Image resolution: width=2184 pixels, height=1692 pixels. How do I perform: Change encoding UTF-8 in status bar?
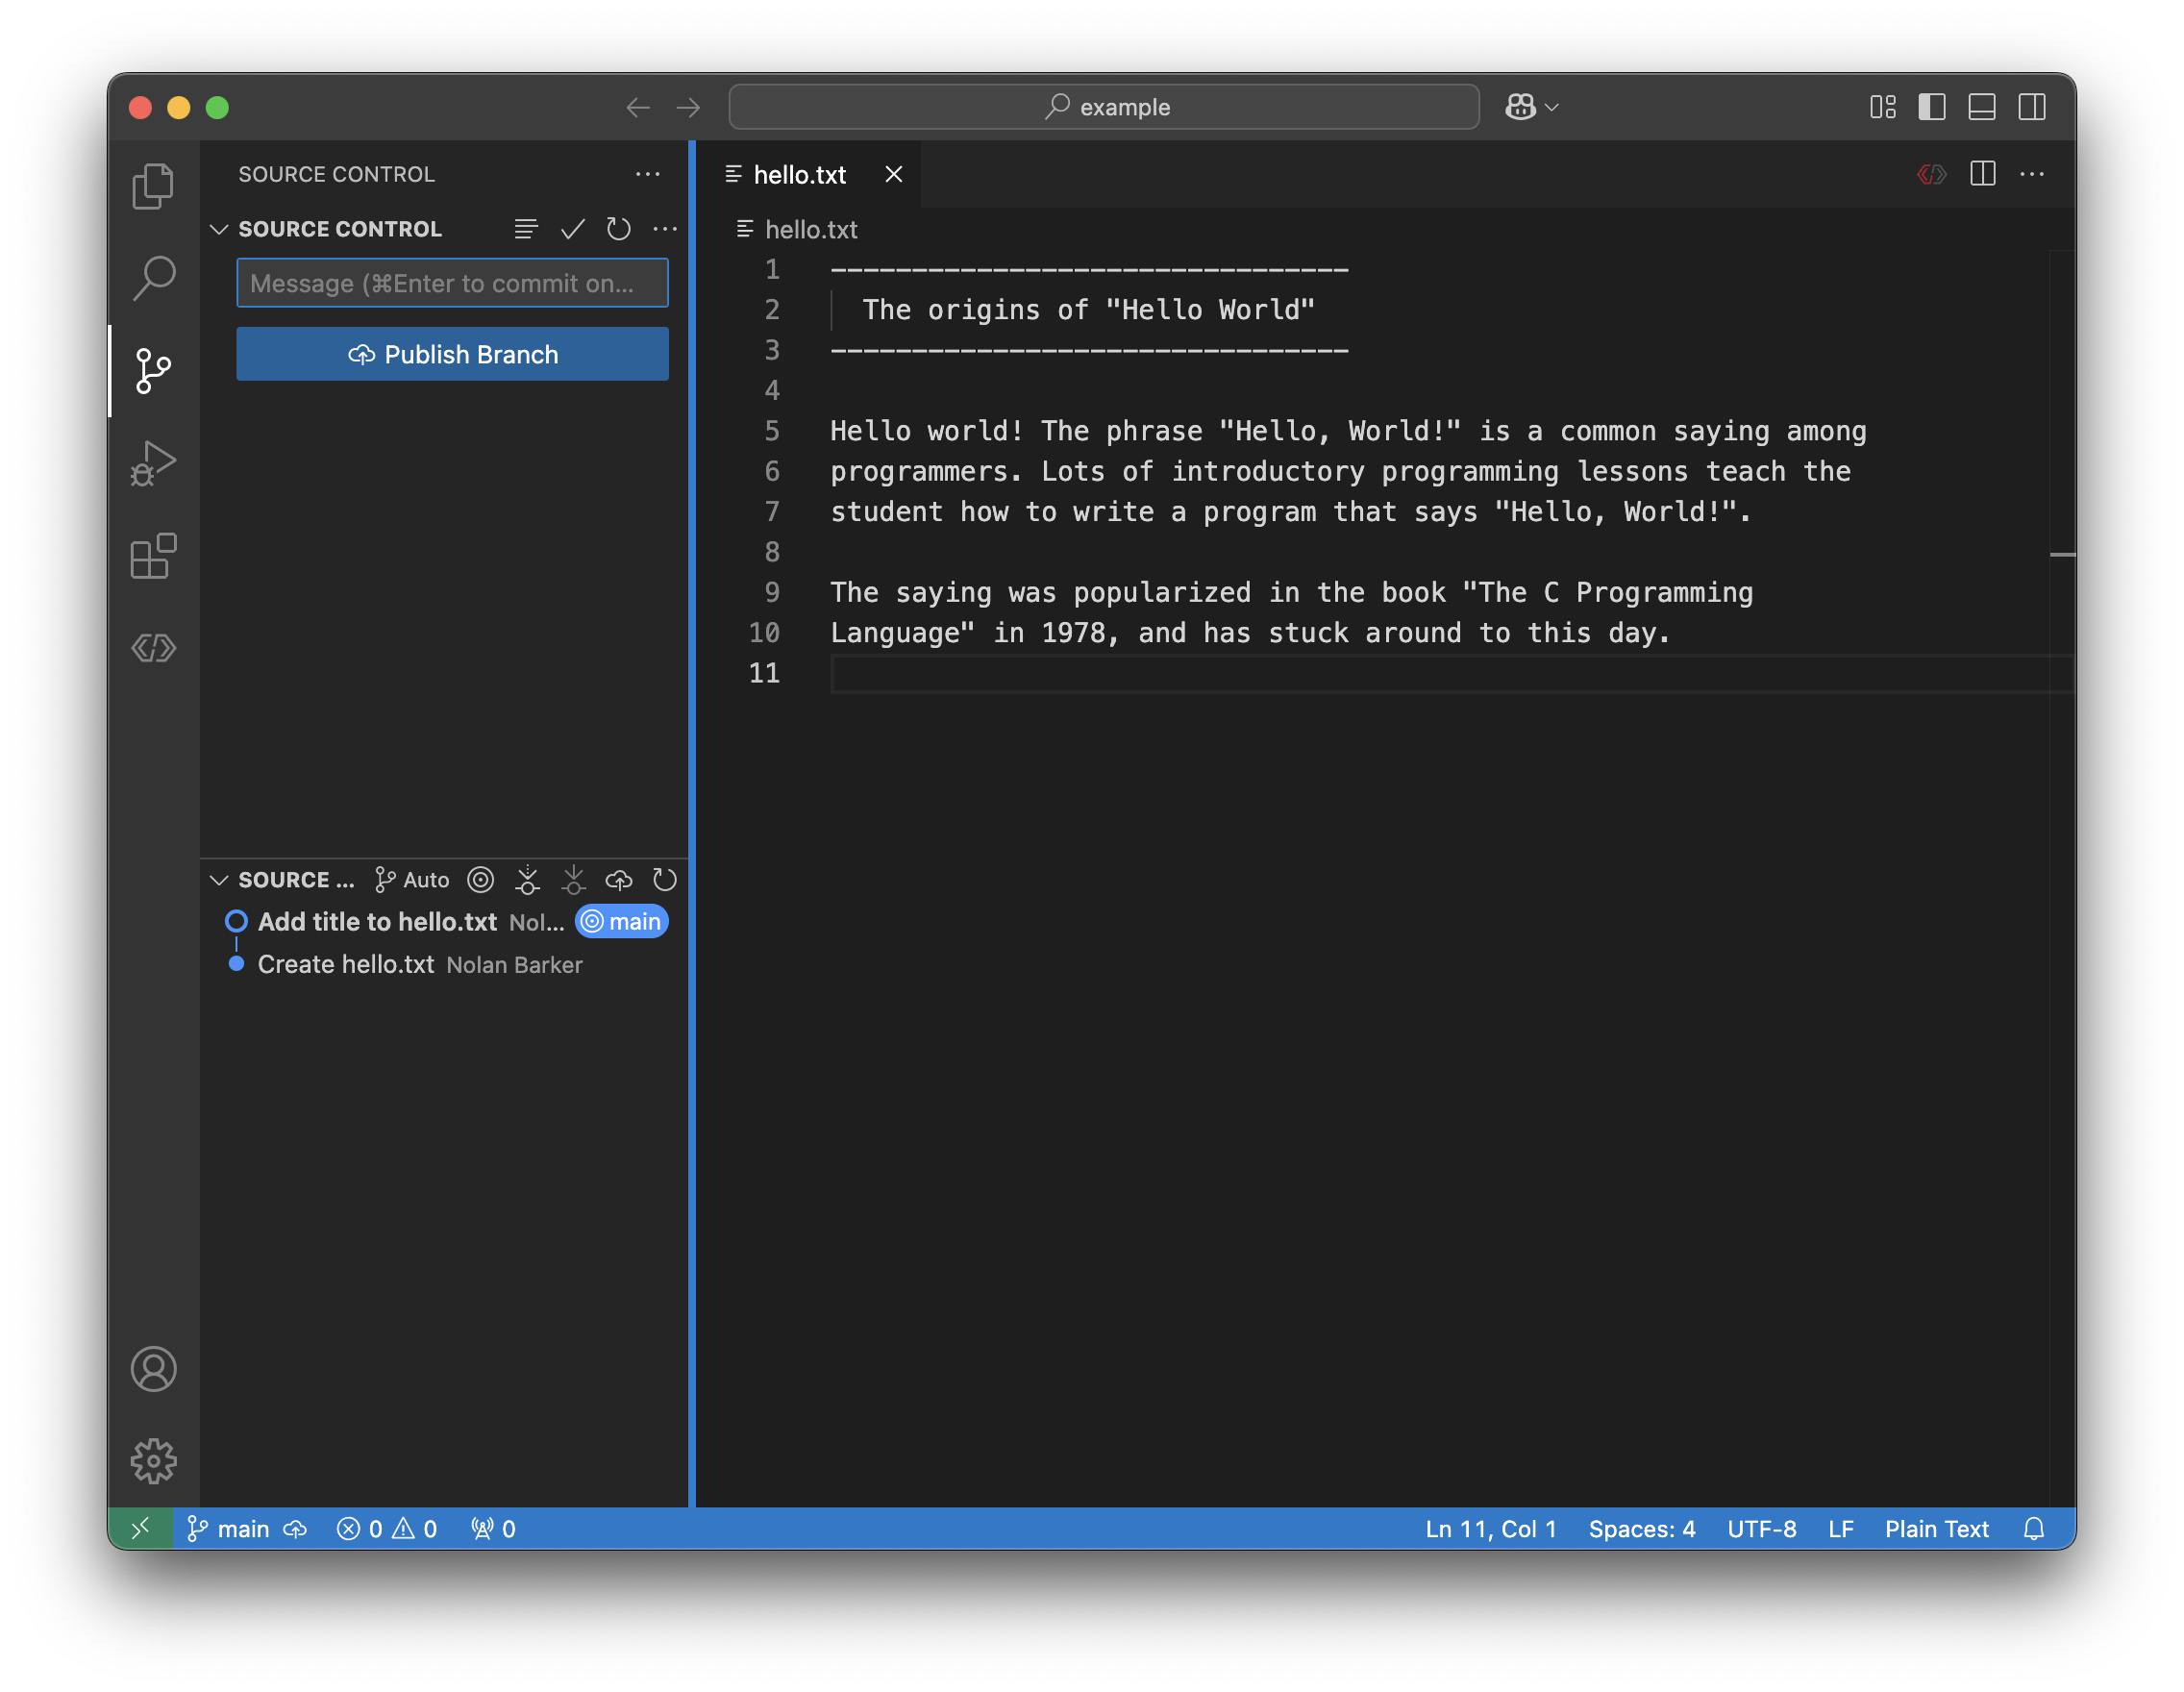click(1762, 1528)
